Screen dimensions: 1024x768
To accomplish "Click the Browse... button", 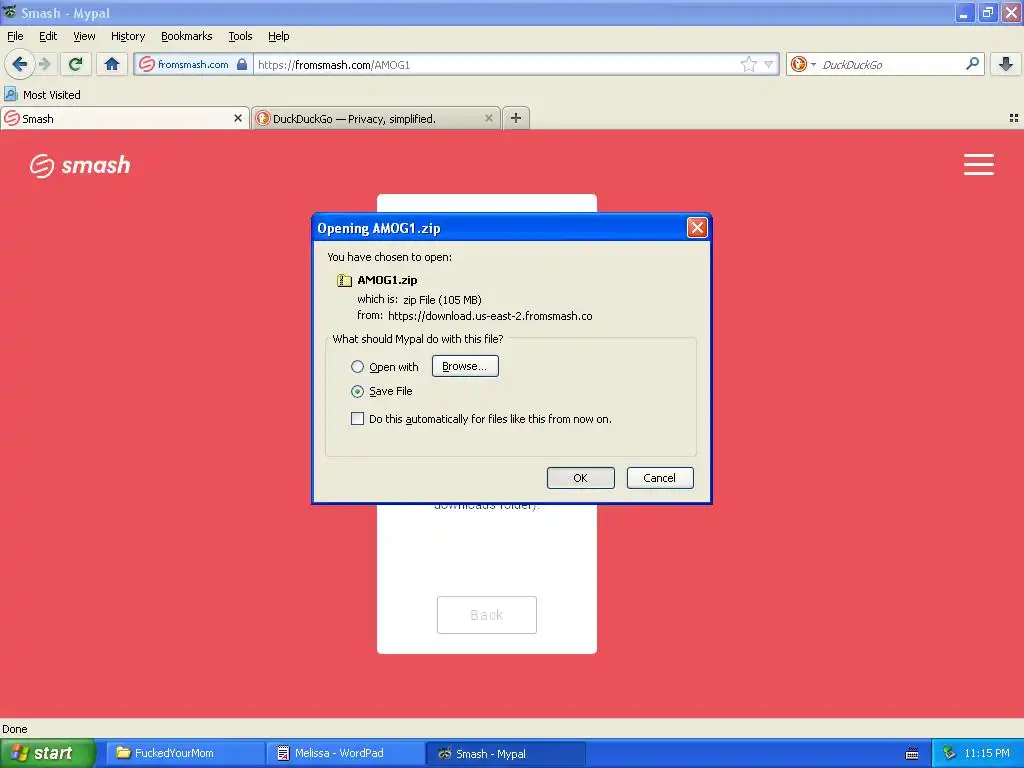I will [465, 366].
